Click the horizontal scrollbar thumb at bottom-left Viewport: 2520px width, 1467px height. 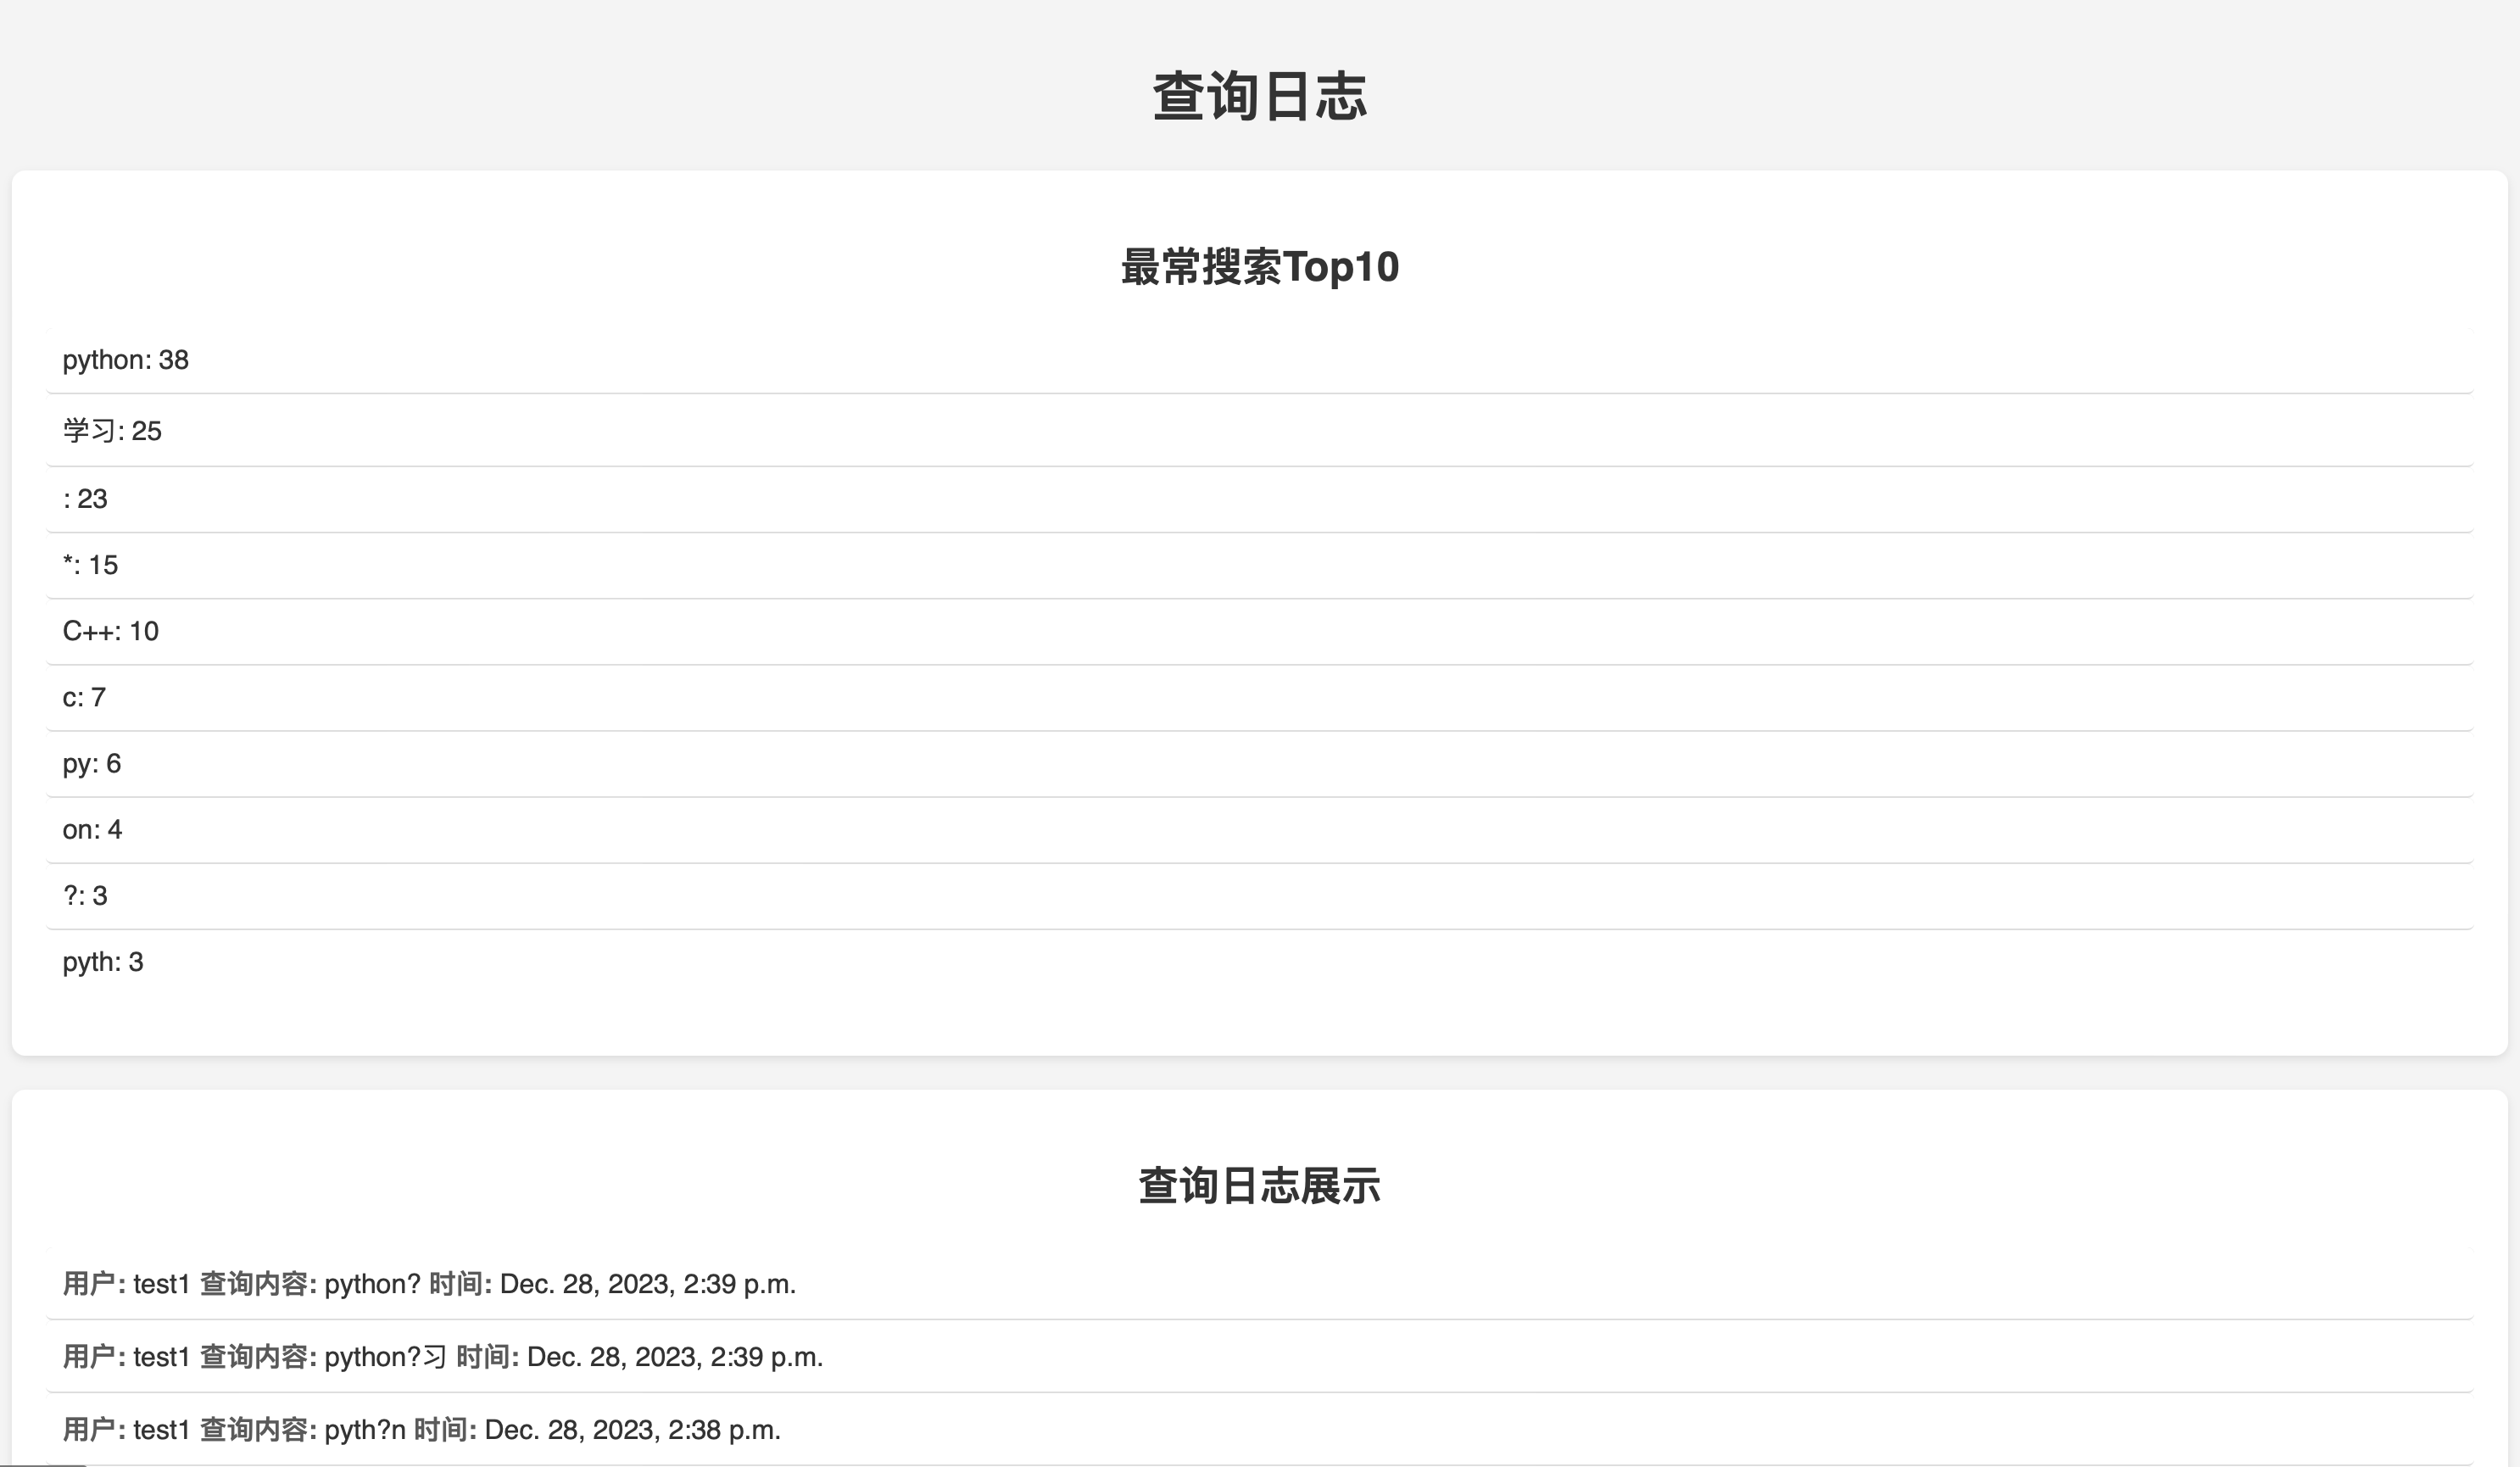click(x=43, y=1464)
